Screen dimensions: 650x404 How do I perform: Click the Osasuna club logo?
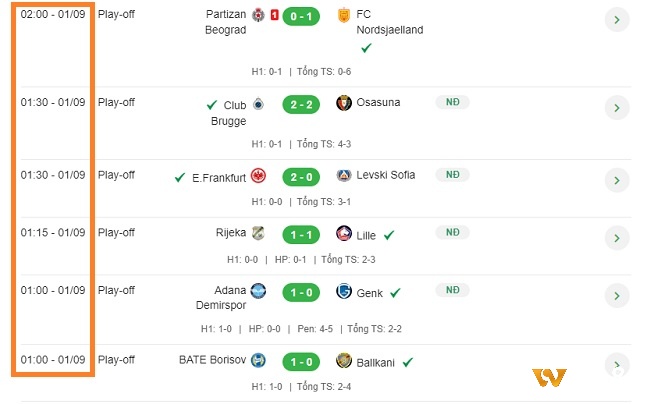tap(344, 103)
